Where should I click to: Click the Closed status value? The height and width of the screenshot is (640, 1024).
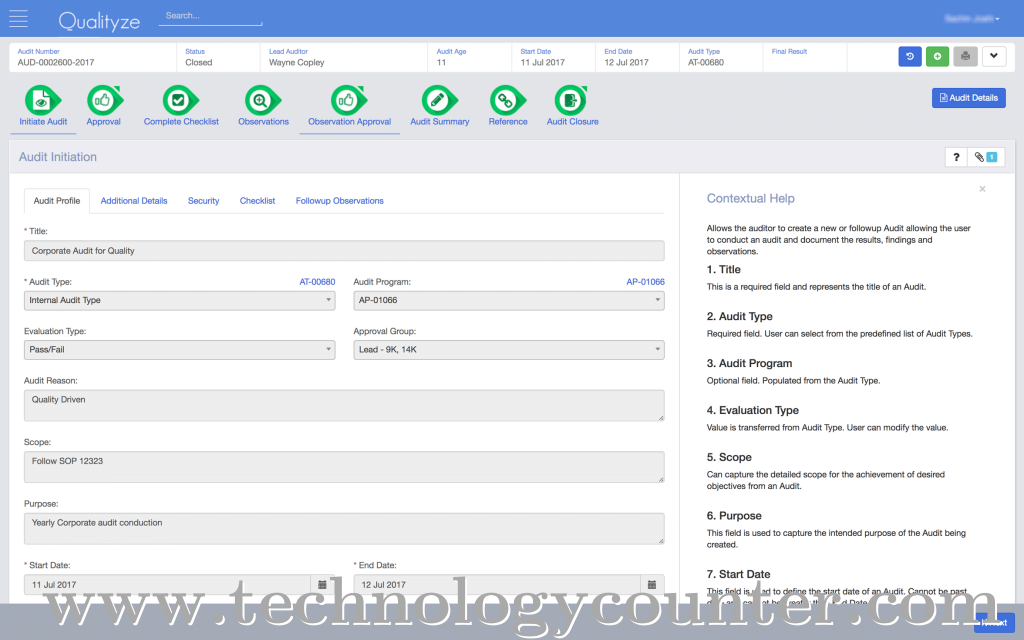click(199, 63)
